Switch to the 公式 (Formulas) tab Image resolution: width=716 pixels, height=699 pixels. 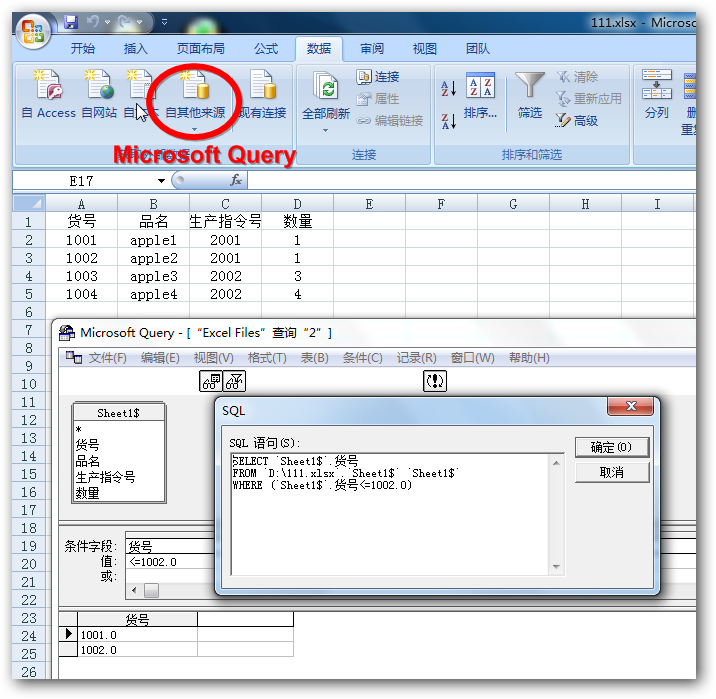(x=266, y=48)
